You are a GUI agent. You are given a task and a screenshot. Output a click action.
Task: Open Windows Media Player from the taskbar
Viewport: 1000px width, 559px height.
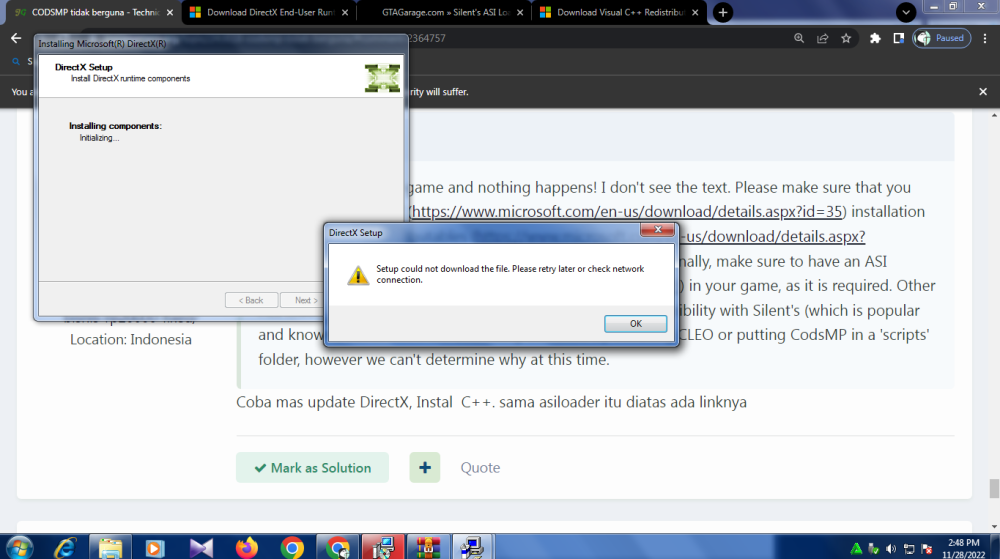(x=155, y=548)
